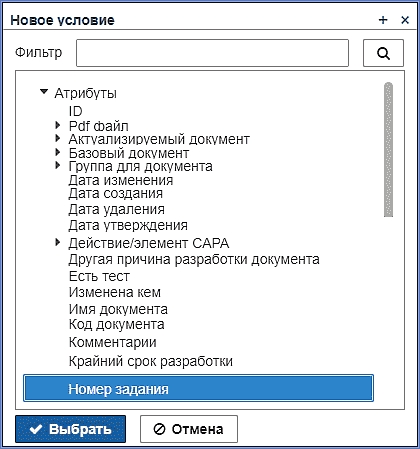Click the vertical scrollbar thumb
The image size is (420, 449).
pyautogui.click(x=388, y=150)
